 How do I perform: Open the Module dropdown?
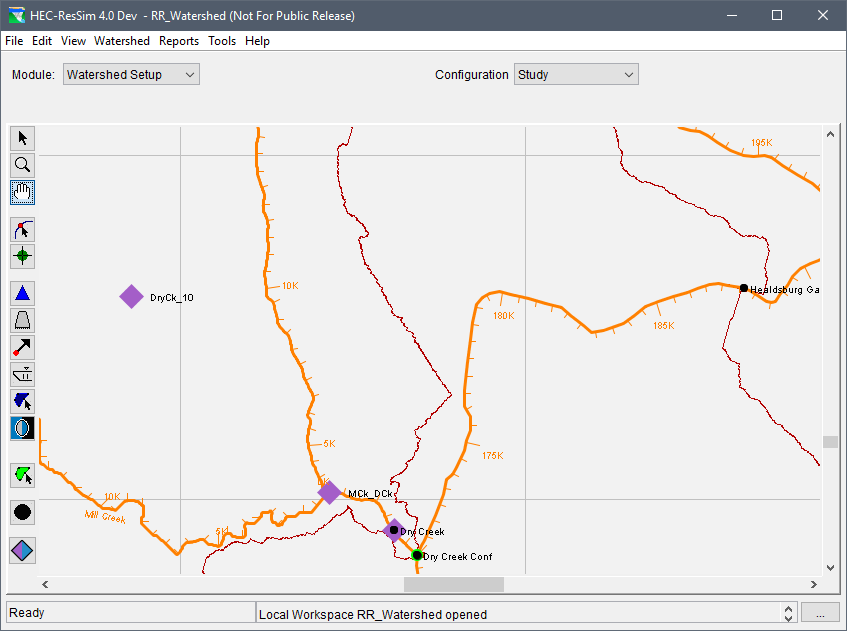pyautogui.click(x=131, y=75)
